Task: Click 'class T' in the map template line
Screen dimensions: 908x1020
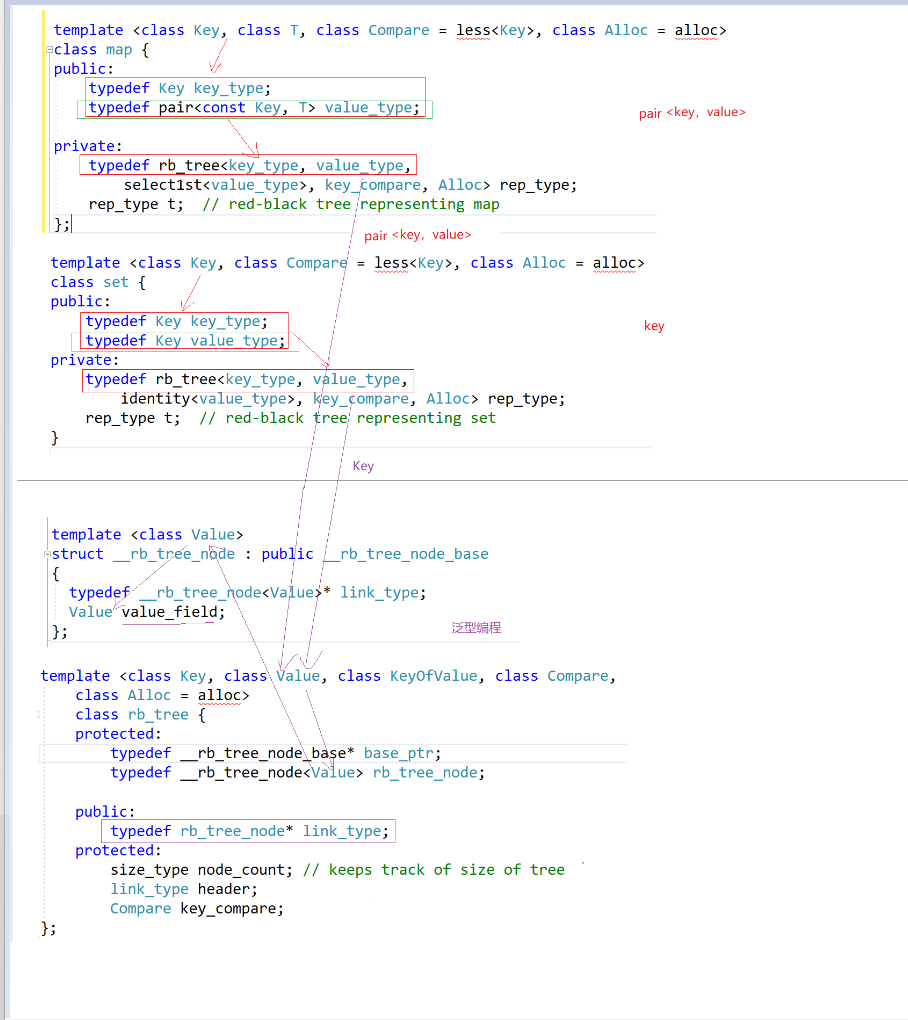Action: click(x=267, y=31)
